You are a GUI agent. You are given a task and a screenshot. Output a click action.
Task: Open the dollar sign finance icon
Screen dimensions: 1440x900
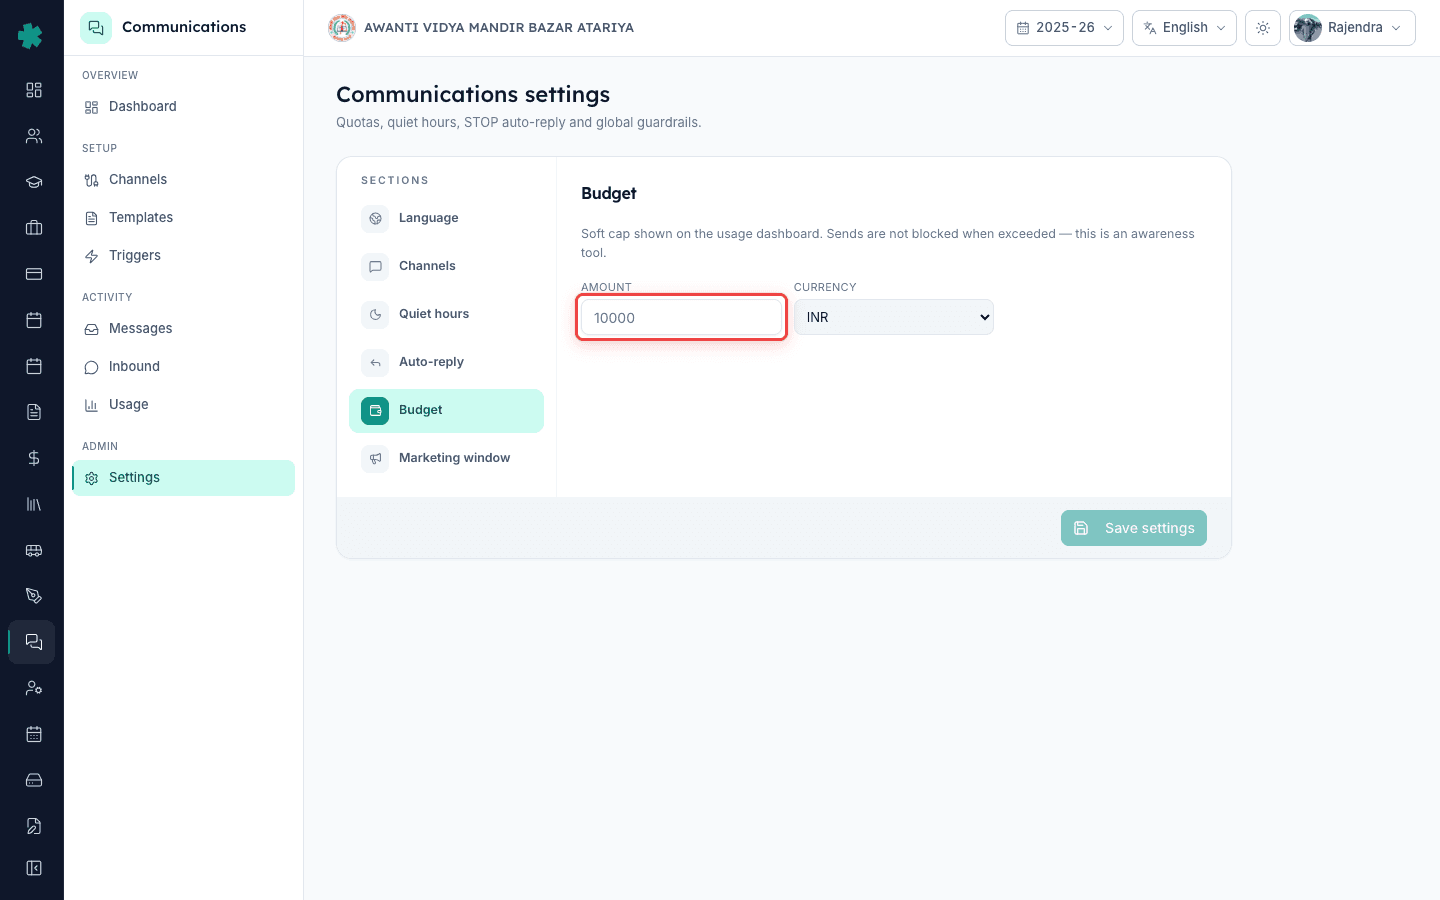tap(34, 458)
